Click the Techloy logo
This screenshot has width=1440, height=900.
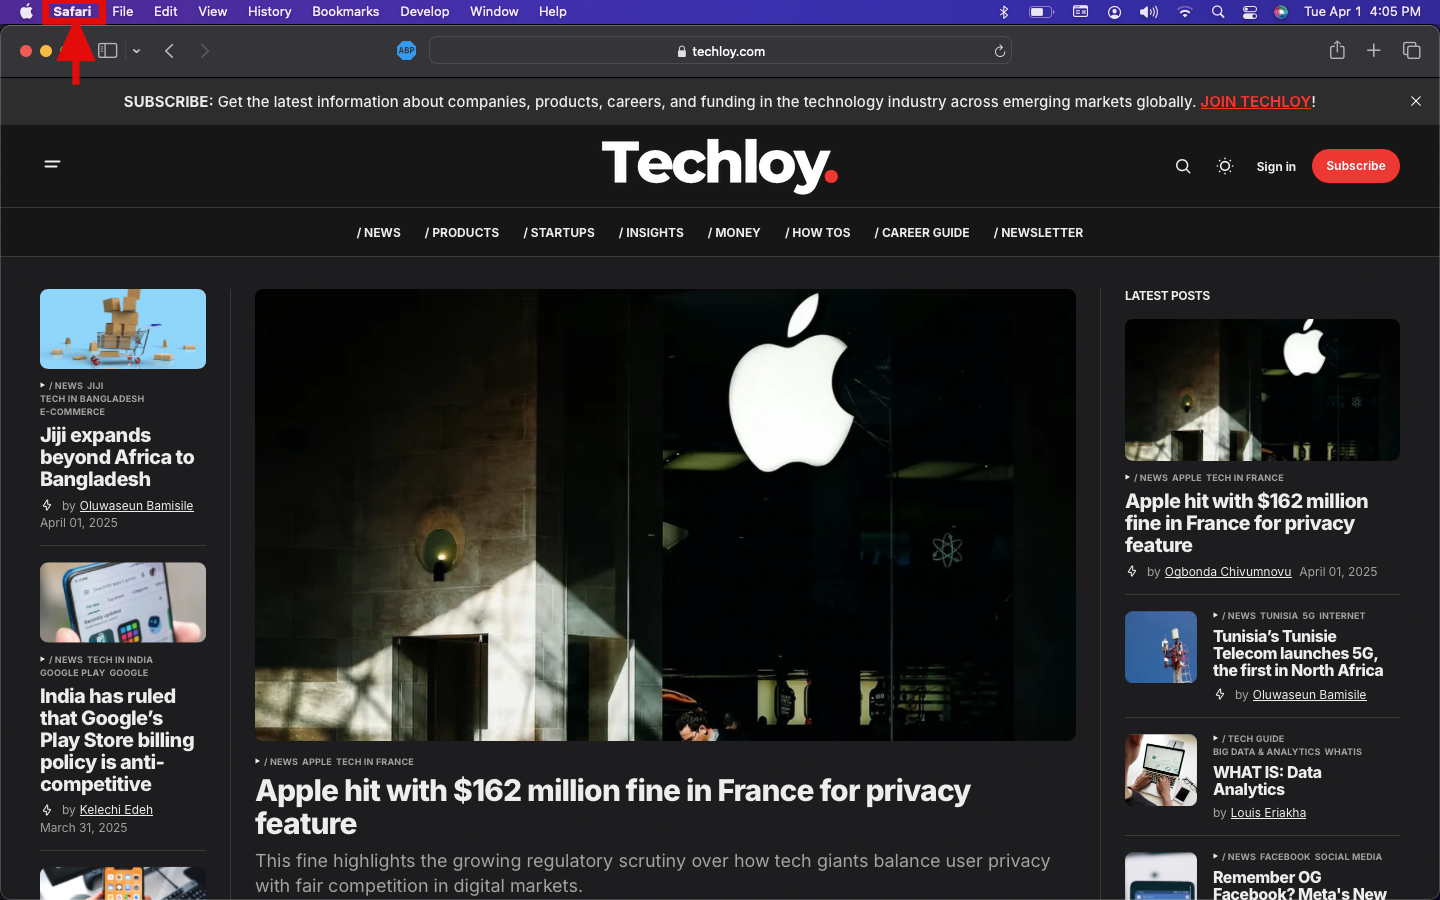(719, 166)
